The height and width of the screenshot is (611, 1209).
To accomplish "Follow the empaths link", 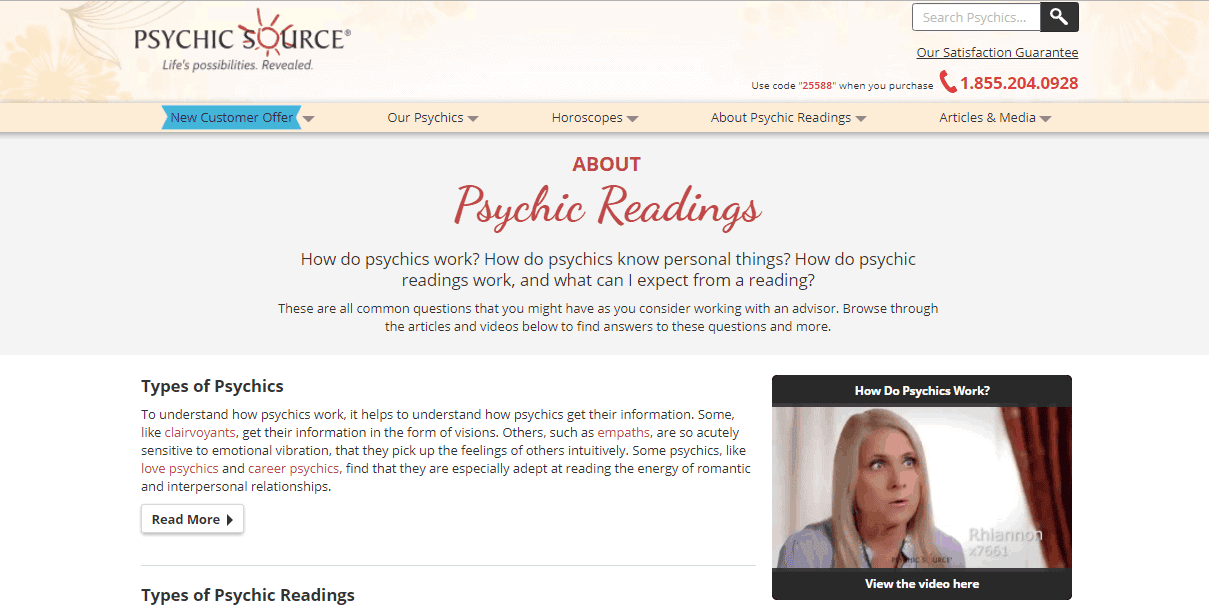I will point(625,433).
